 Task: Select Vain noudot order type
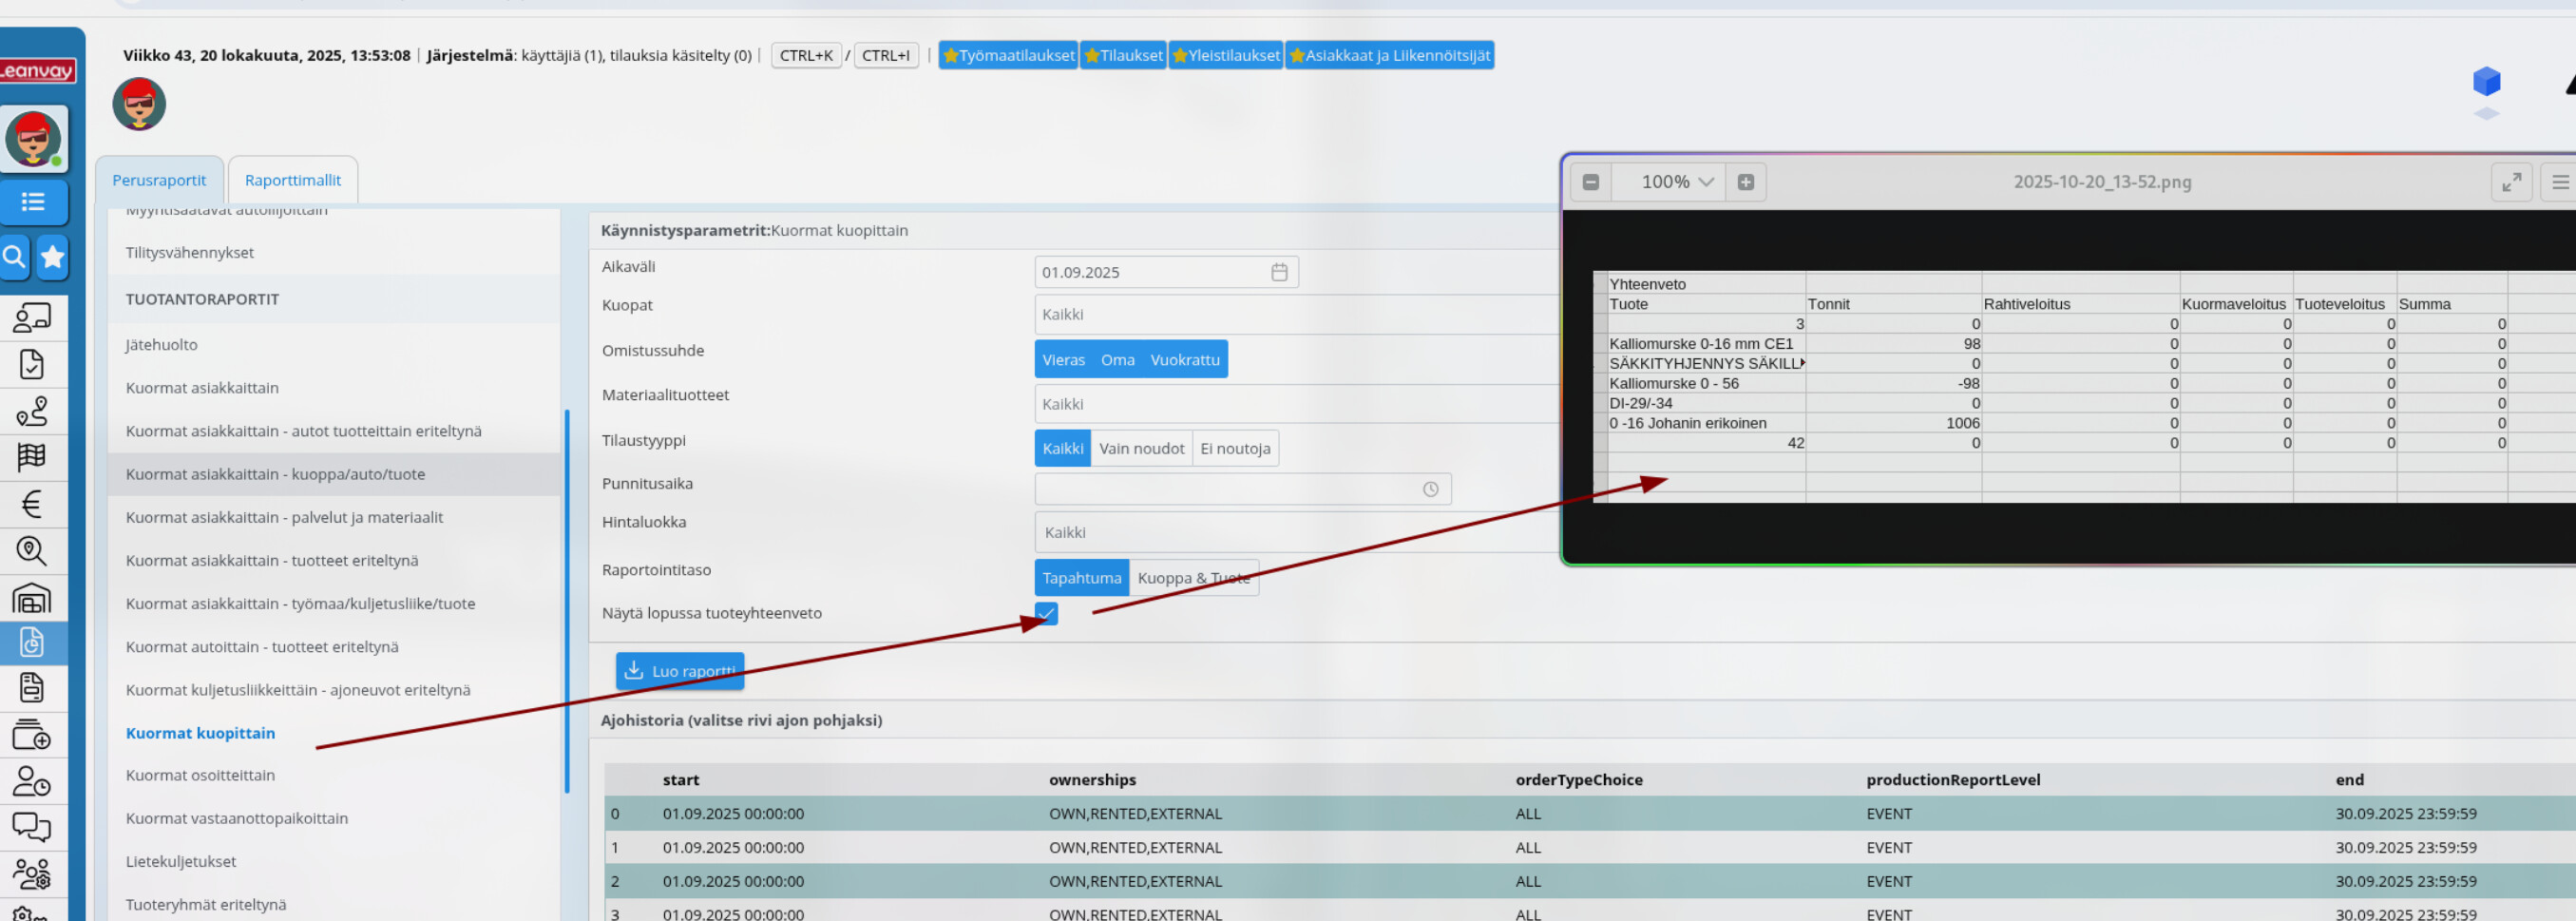pyautogui.click(x=1141, y=449)
